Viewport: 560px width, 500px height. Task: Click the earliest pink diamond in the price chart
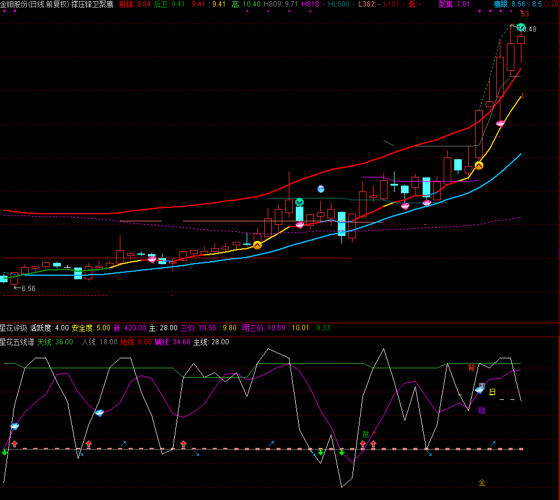152,259
